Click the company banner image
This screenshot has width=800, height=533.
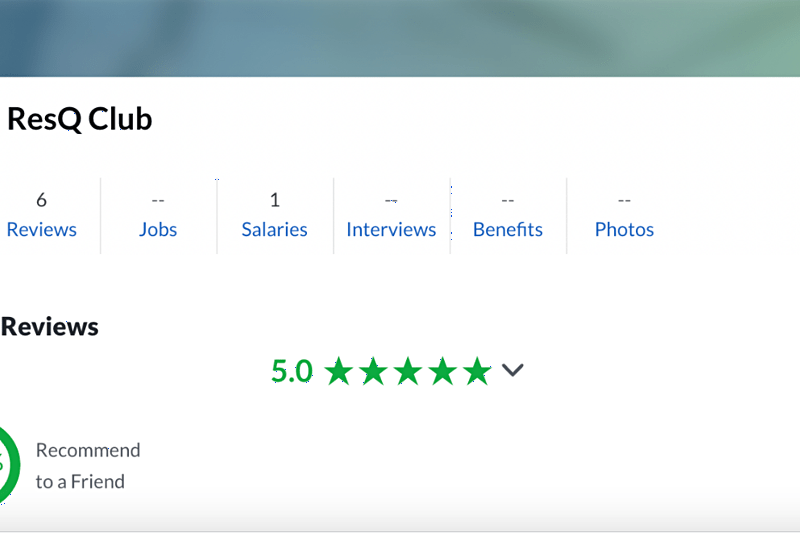(x=400, y=38)
